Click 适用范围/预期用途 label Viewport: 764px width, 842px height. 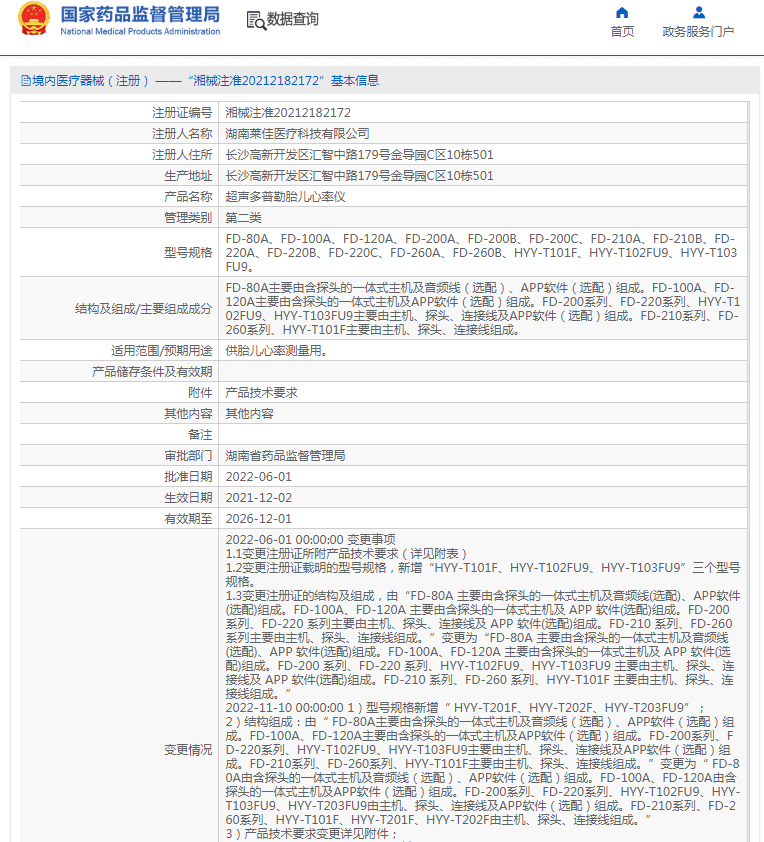[162, 351]
